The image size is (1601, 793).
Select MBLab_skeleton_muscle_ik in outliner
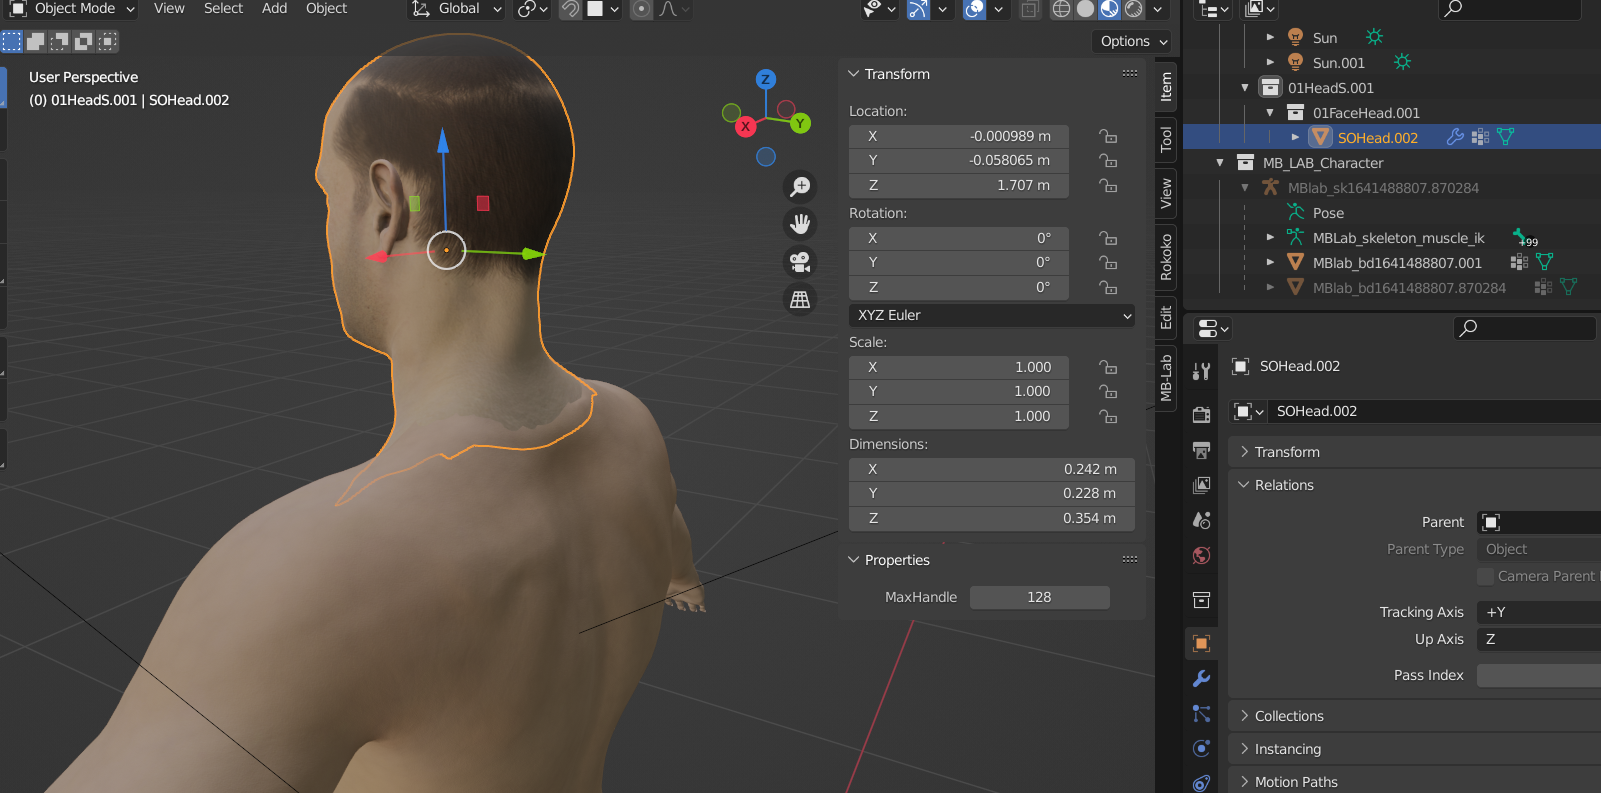(x=1398, y=237)
